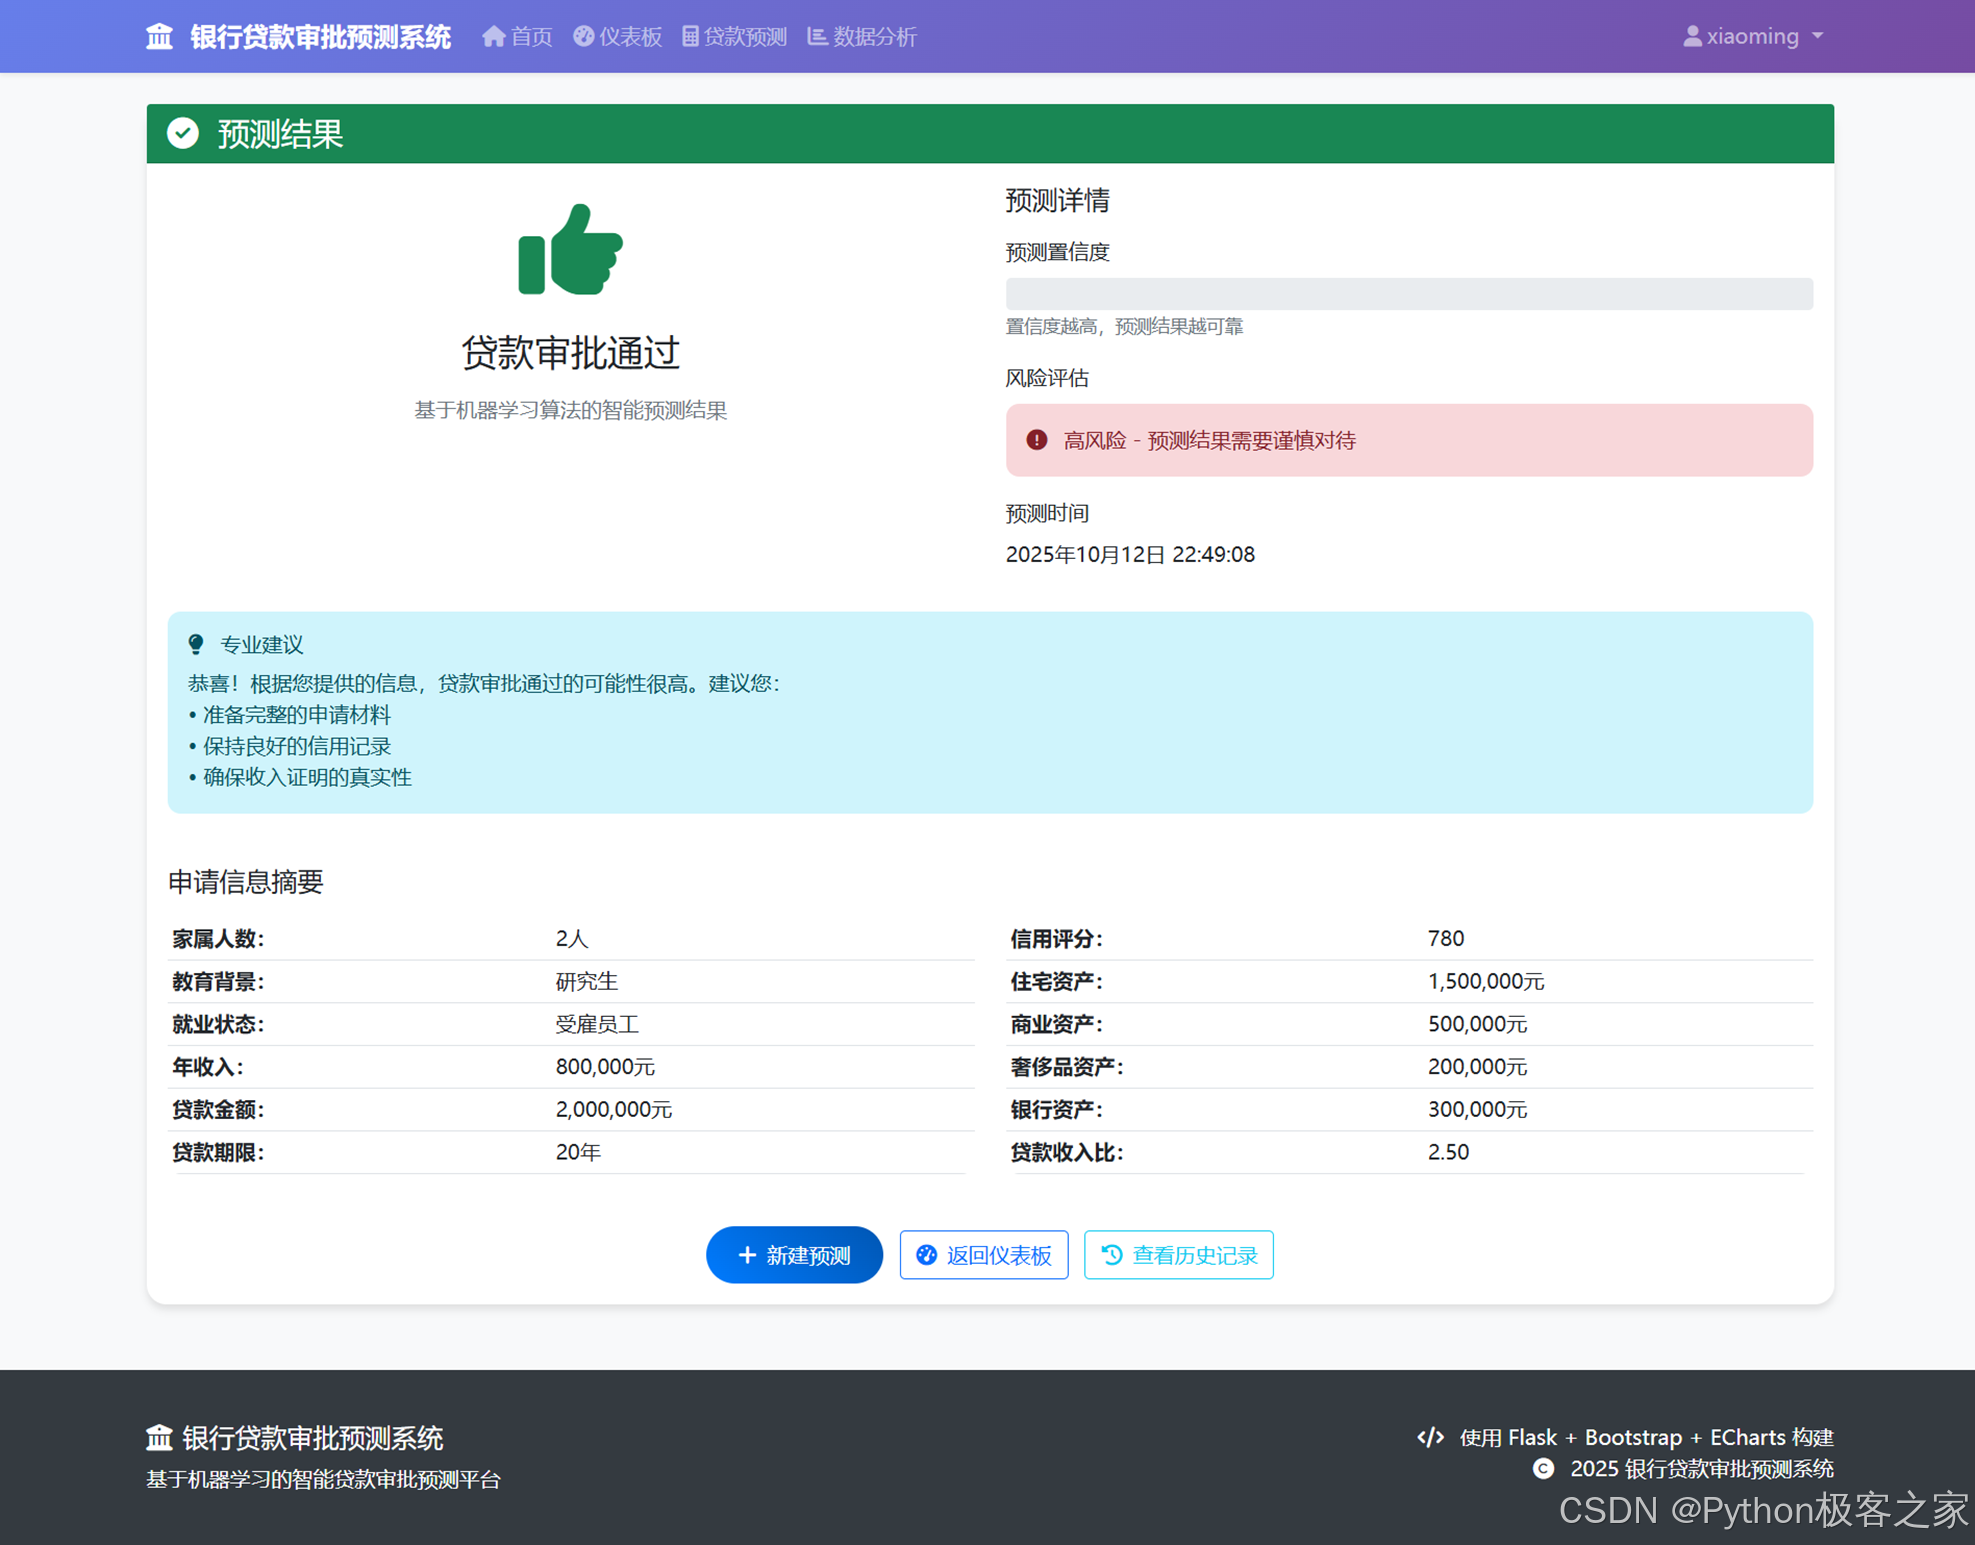Click the code icon in footer

pos(1431,1437)
